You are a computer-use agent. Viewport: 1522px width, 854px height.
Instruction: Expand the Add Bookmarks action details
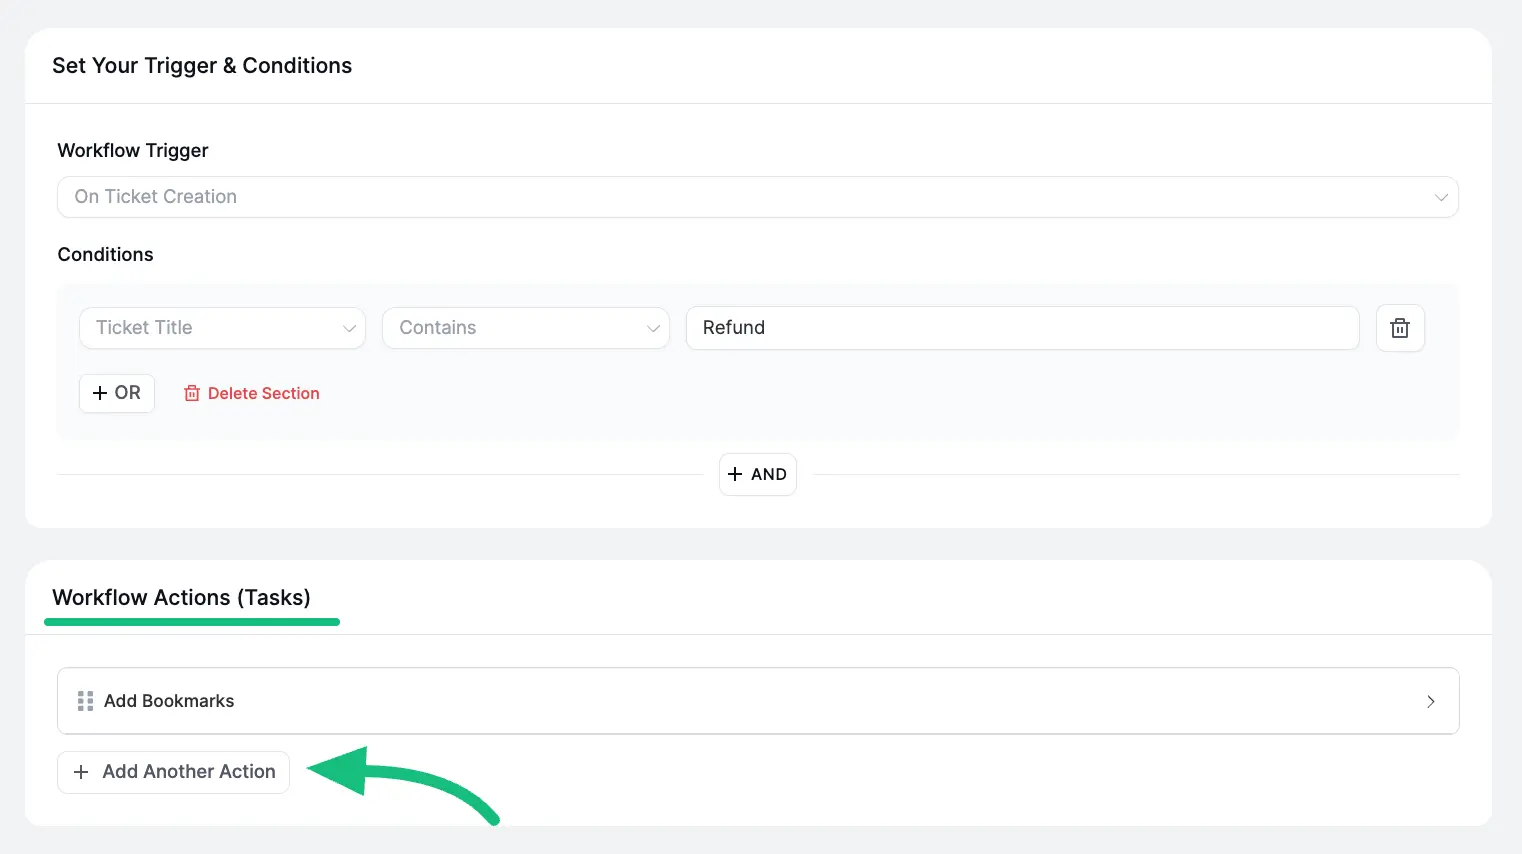coord(758,701)
